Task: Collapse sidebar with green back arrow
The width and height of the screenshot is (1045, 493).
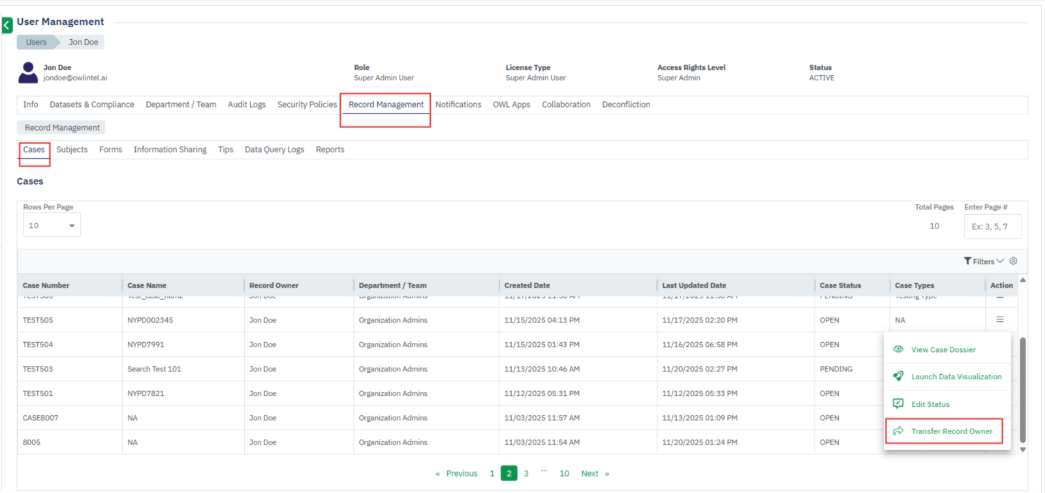Action: click(x=7, y=25)
